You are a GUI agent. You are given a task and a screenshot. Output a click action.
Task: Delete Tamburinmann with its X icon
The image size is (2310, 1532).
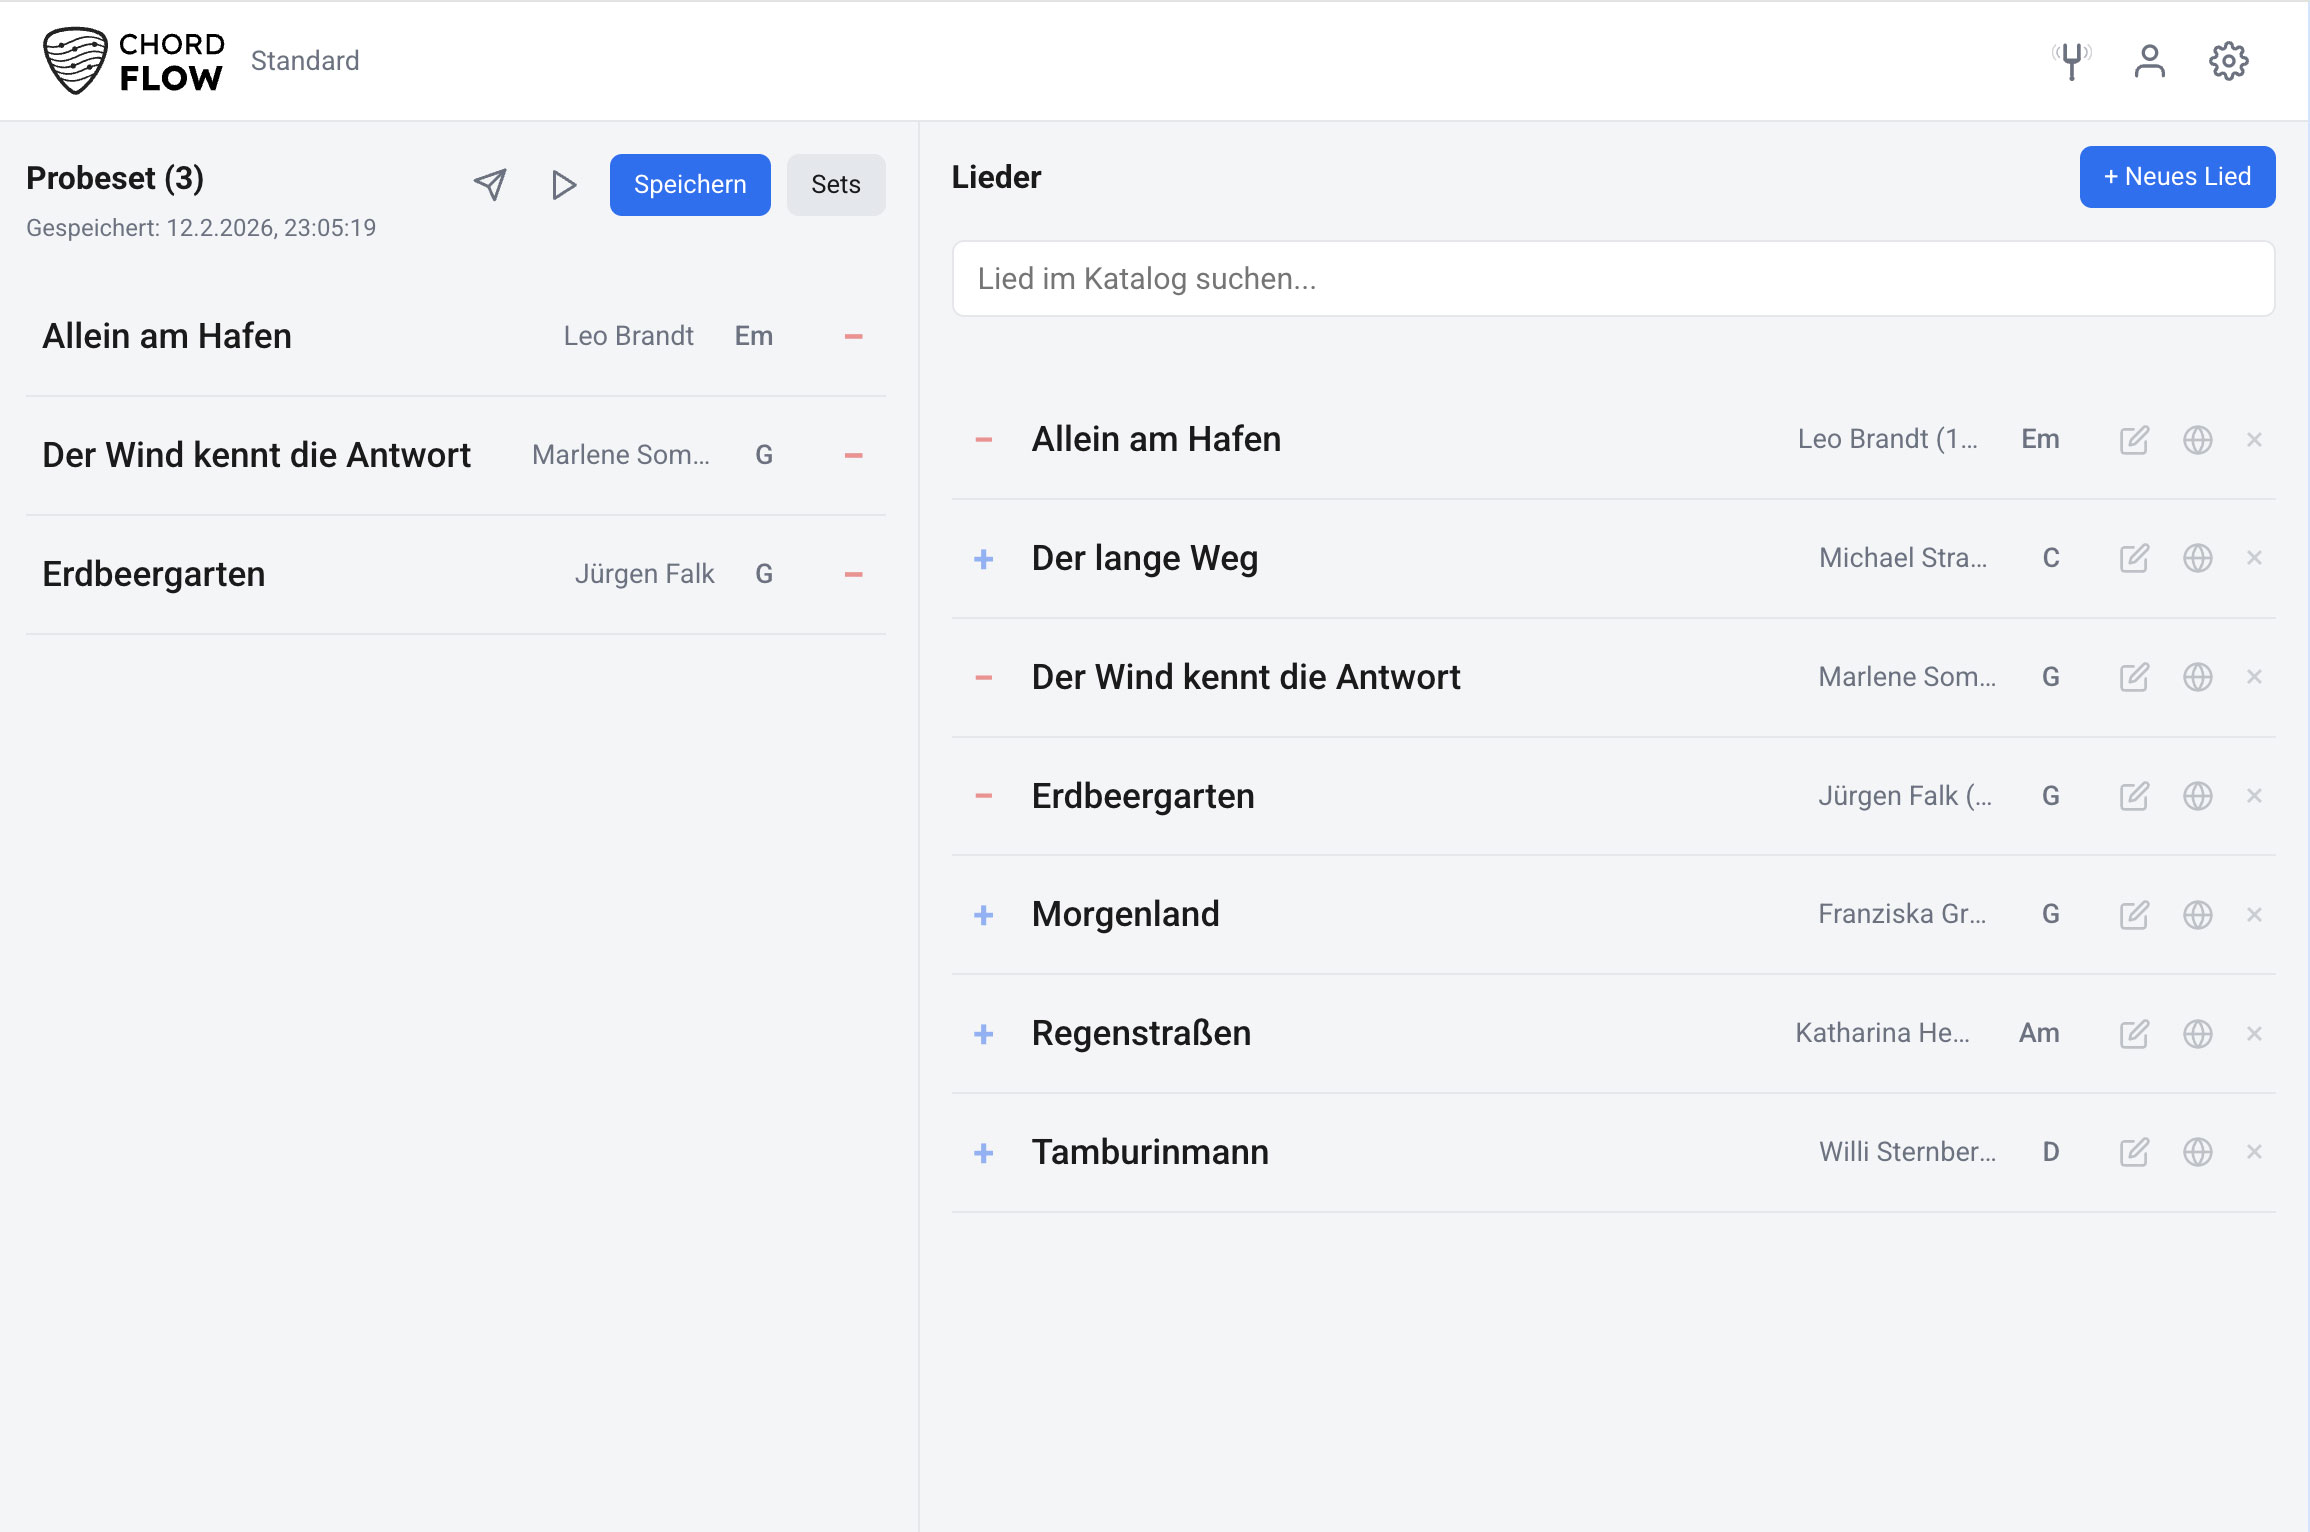click(x=2254, y=1152)
